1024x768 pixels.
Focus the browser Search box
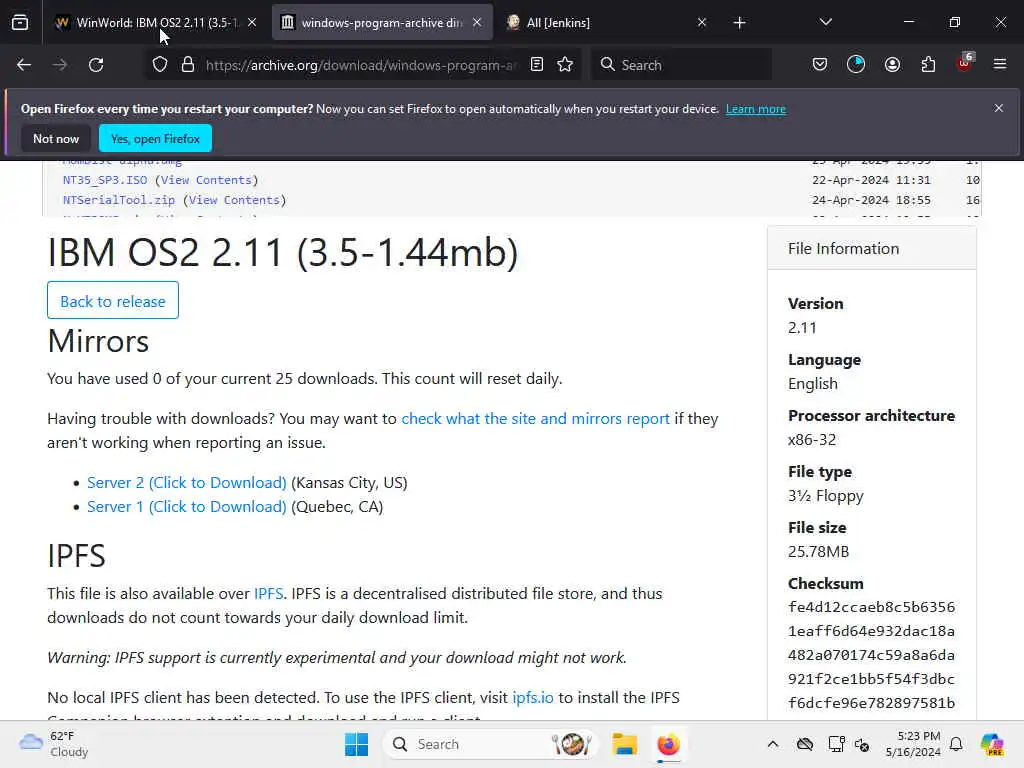[682, 65]
